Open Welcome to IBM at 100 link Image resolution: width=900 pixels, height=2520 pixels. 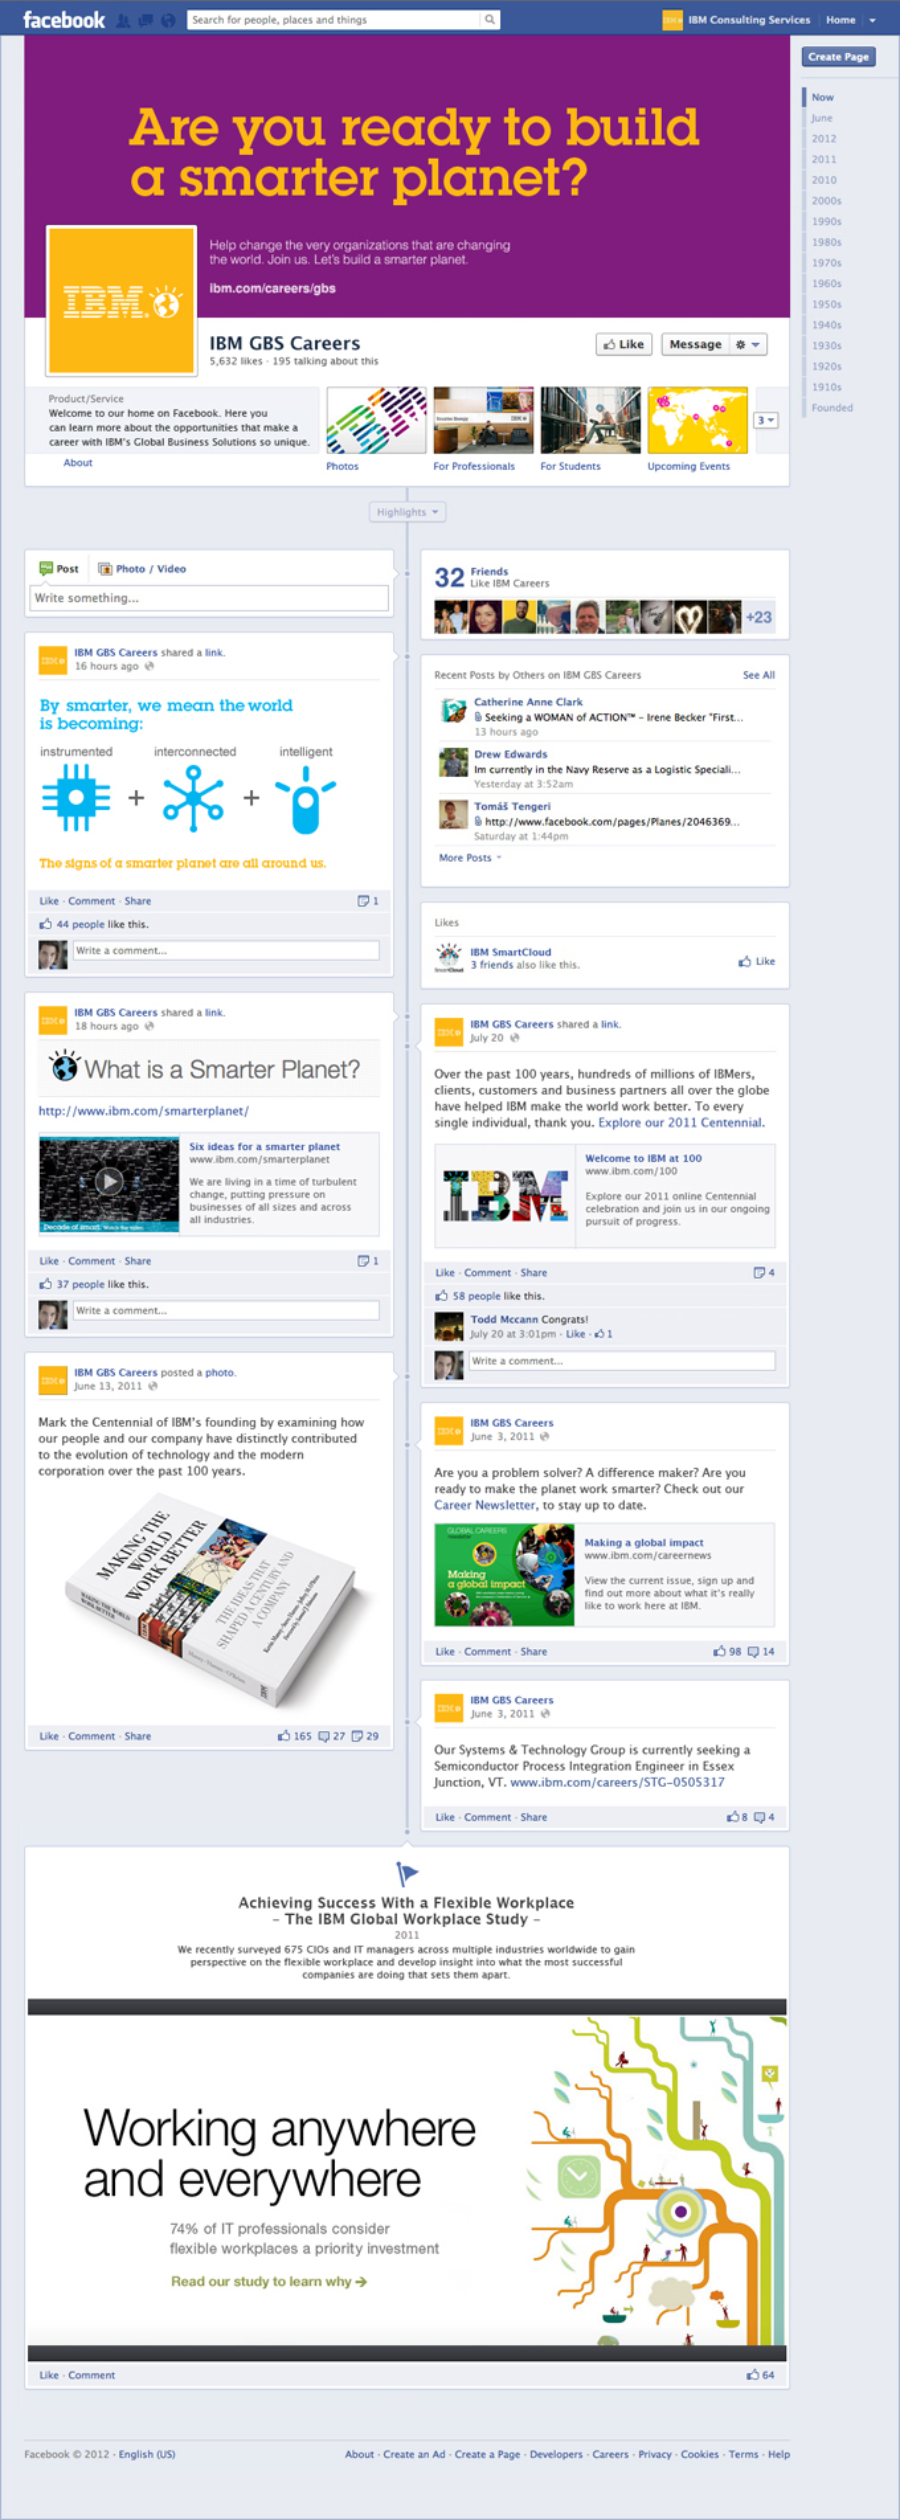point(643,1158)
